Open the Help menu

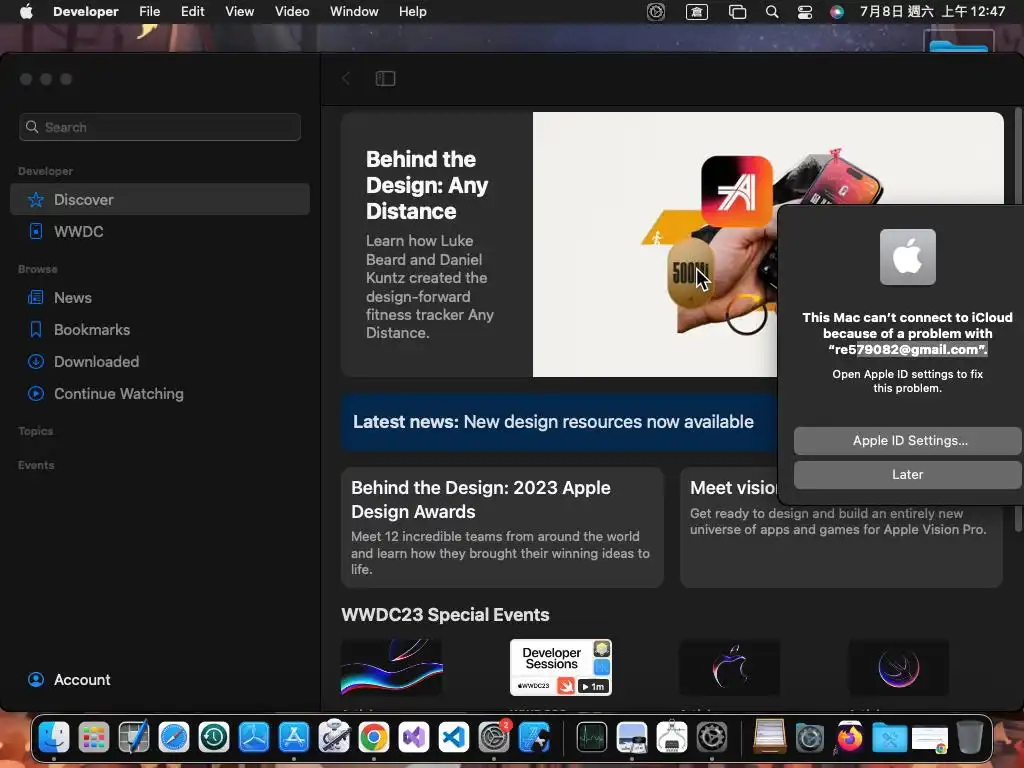[x=413, y=12]
